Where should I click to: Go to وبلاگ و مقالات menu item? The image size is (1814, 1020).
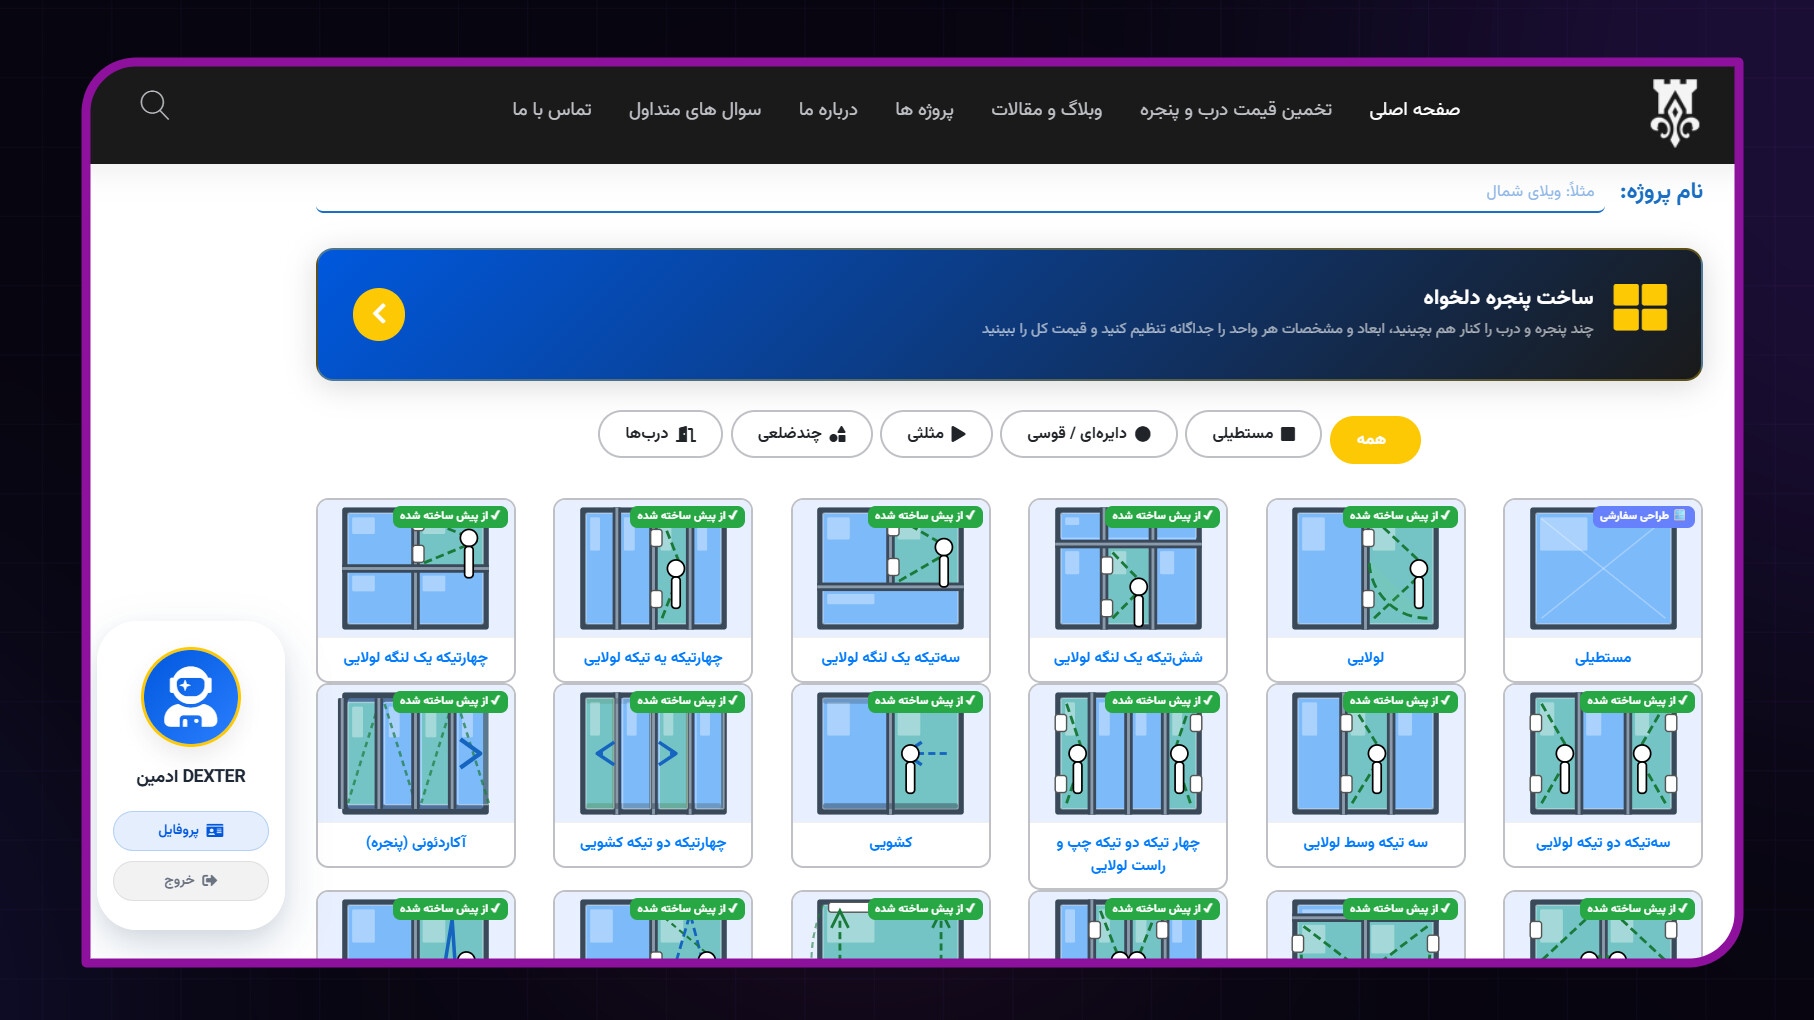tap(1046, 109)
